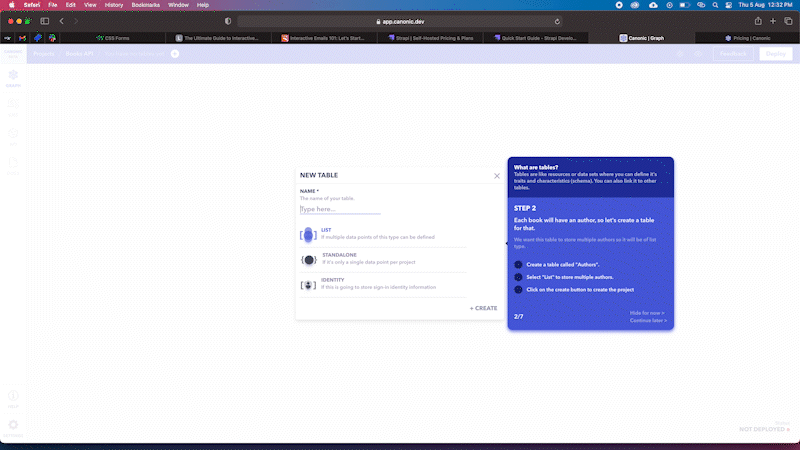Open the File menu
This screenshot has width=800, height=450.
[53, 5]
